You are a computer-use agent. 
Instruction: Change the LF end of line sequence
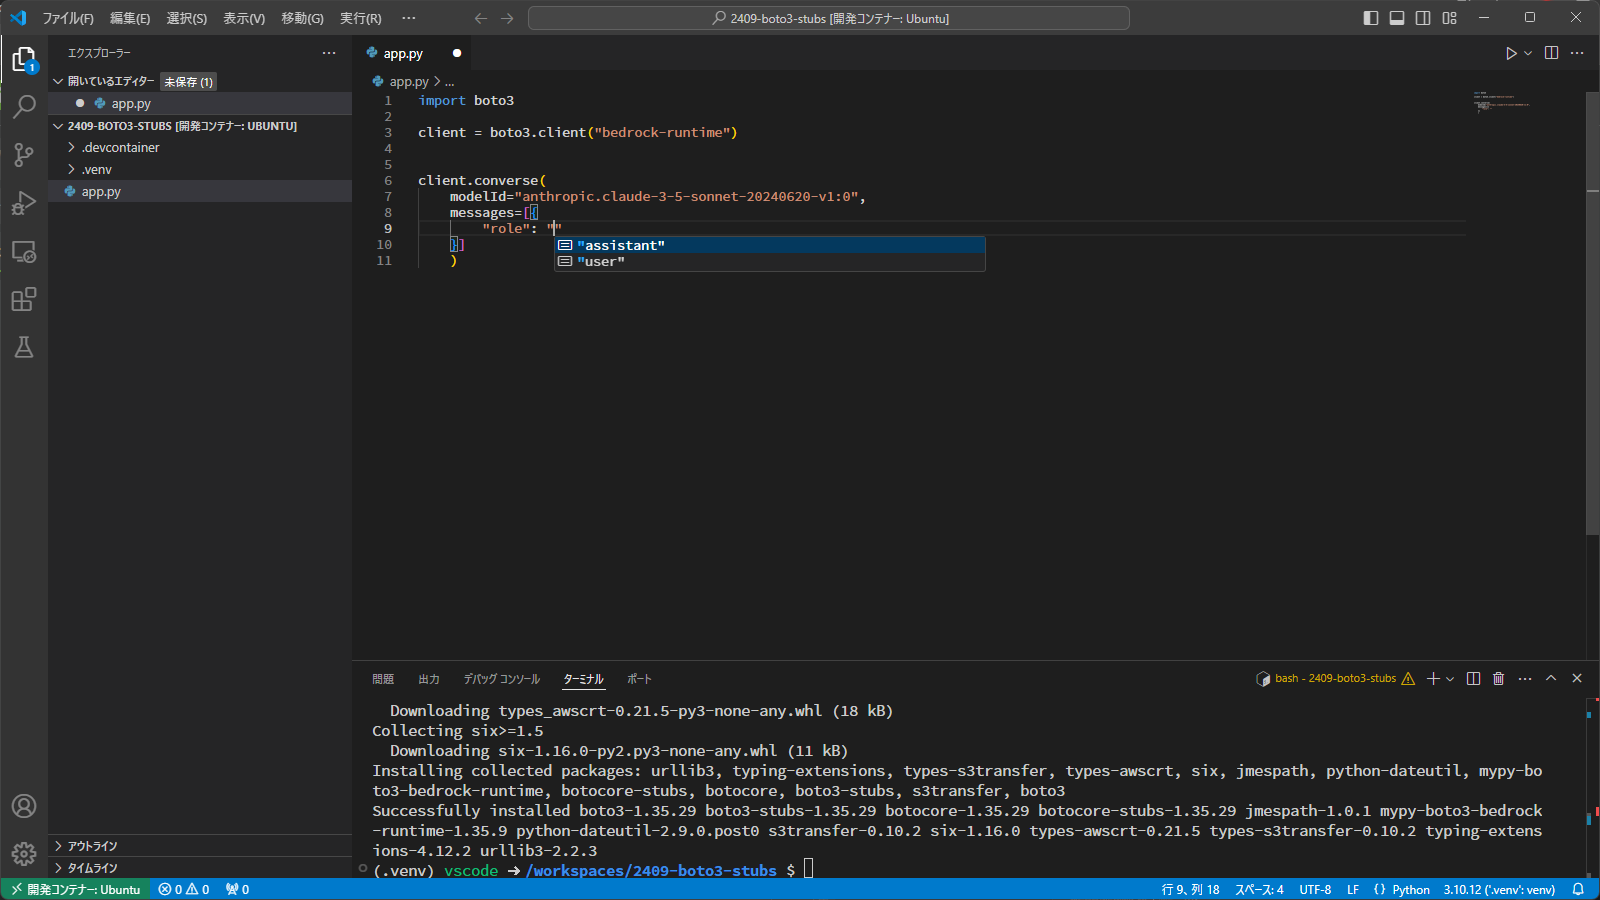1353,889
